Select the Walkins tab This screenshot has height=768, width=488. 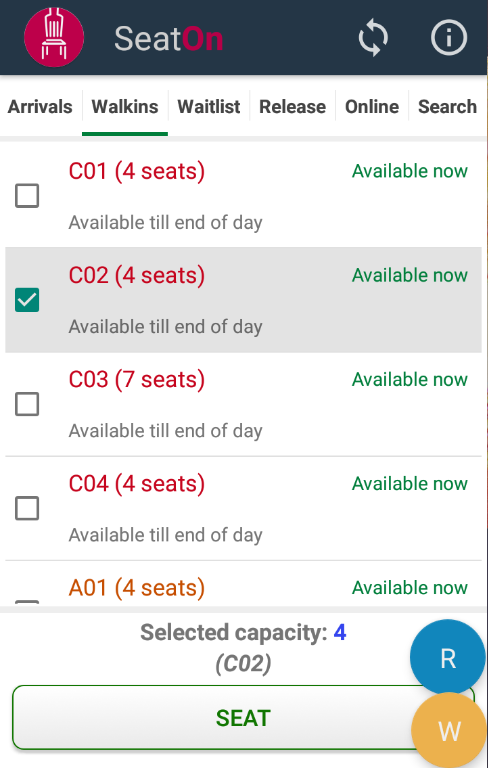(x=125, y=107)
